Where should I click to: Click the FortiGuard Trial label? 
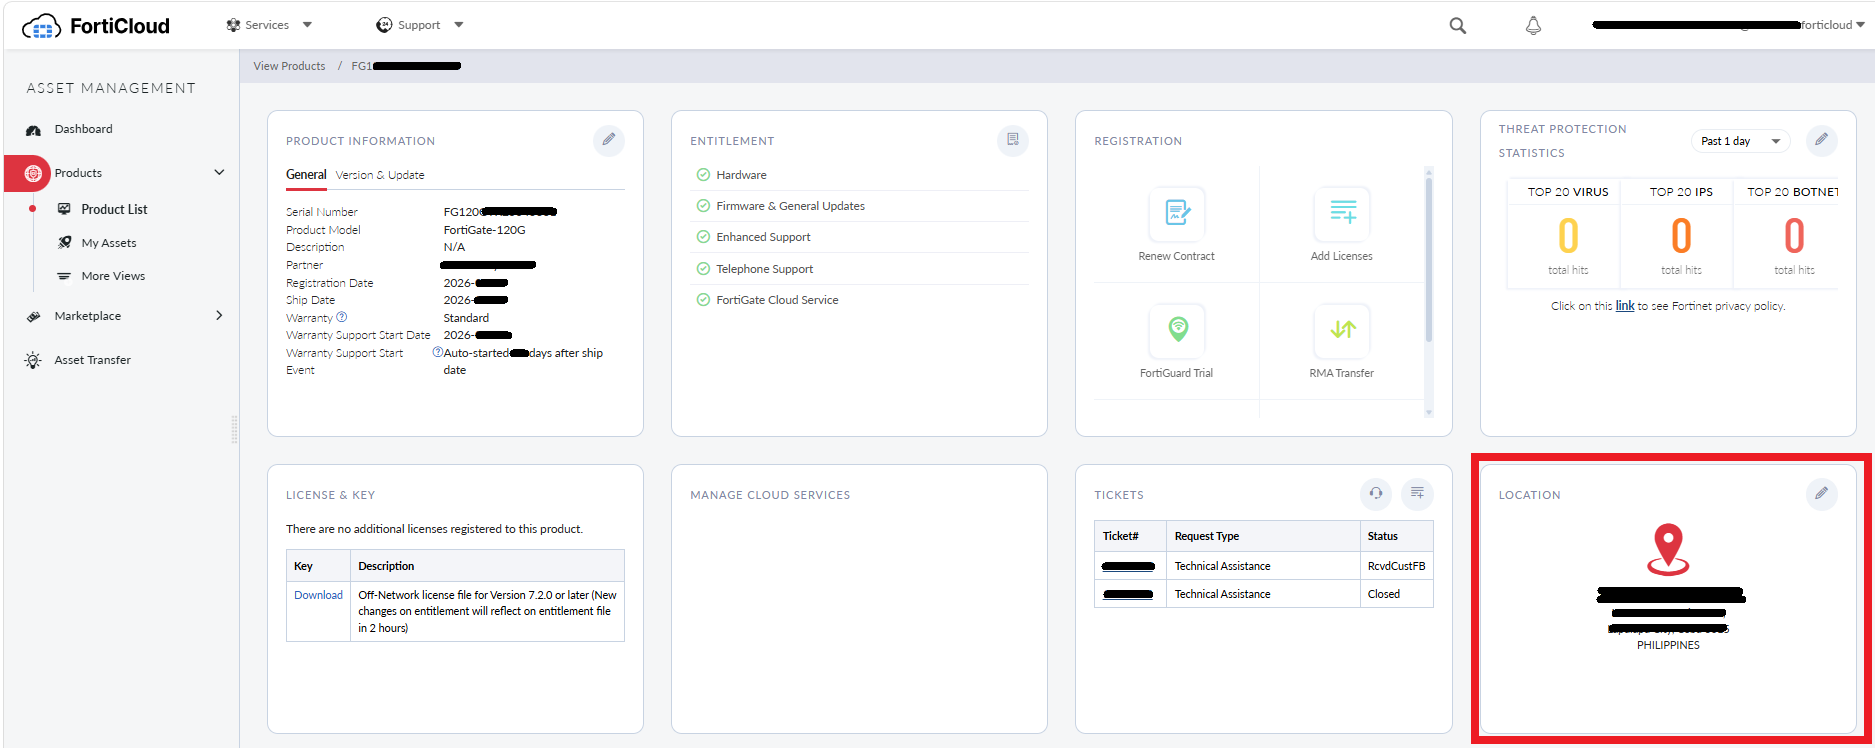pos(1176,373)
